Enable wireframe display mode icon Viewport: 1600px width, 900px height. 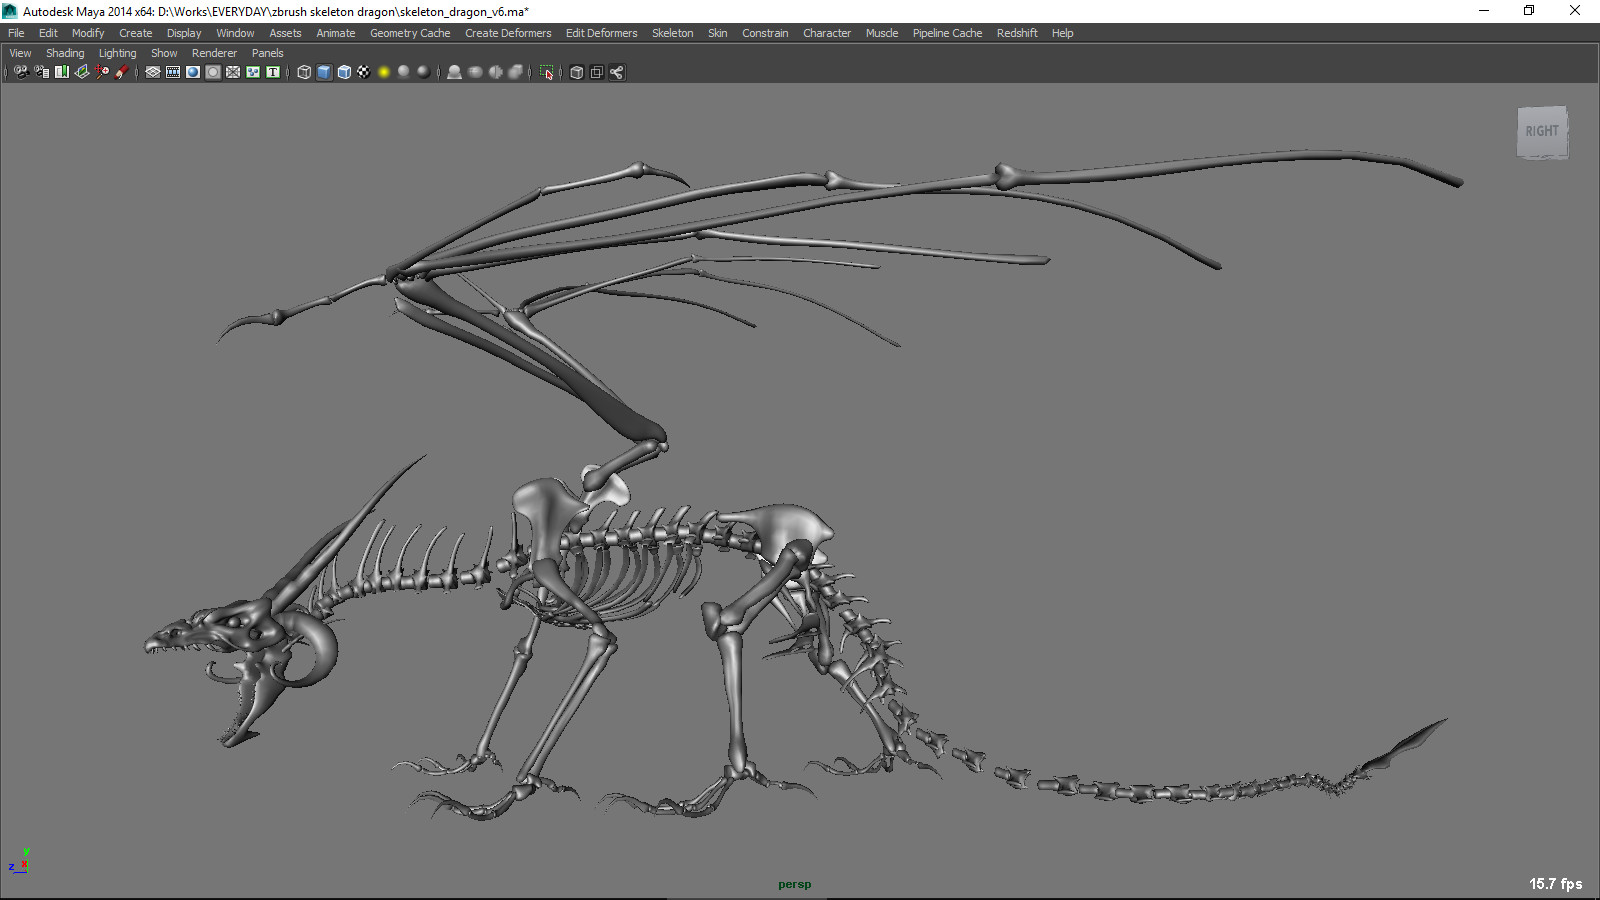303,72
